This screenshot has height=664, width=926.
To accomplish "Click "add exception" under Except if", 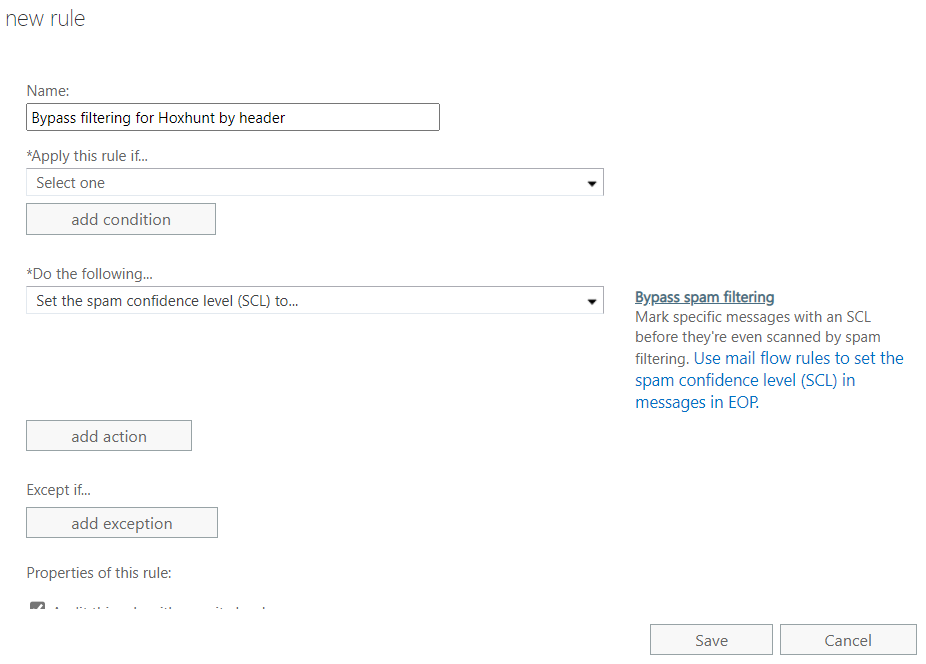I will 121,522.
